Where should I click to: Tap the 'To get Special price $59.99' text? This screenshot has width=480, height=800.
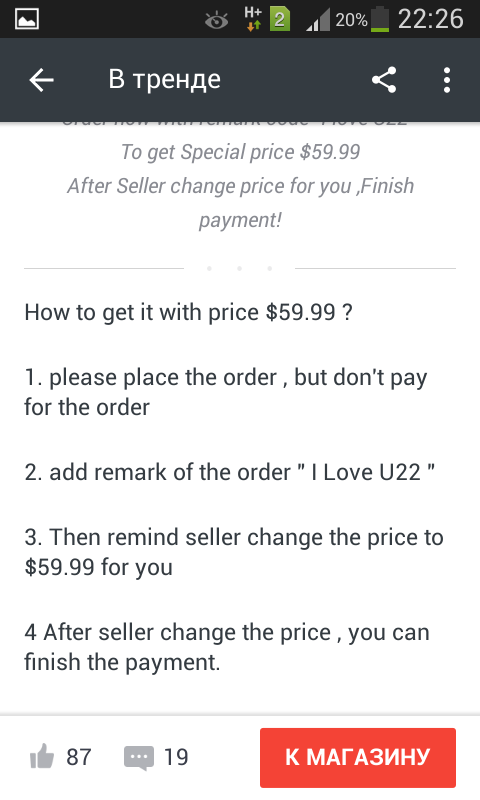coord(240,152)
